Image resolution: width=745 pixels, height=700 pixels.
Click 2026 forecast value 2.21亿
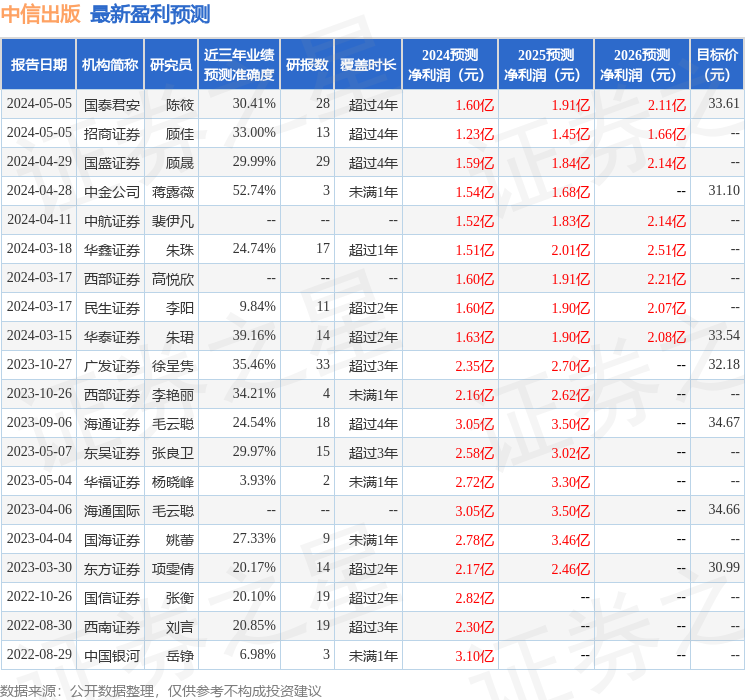pos(667,278)
